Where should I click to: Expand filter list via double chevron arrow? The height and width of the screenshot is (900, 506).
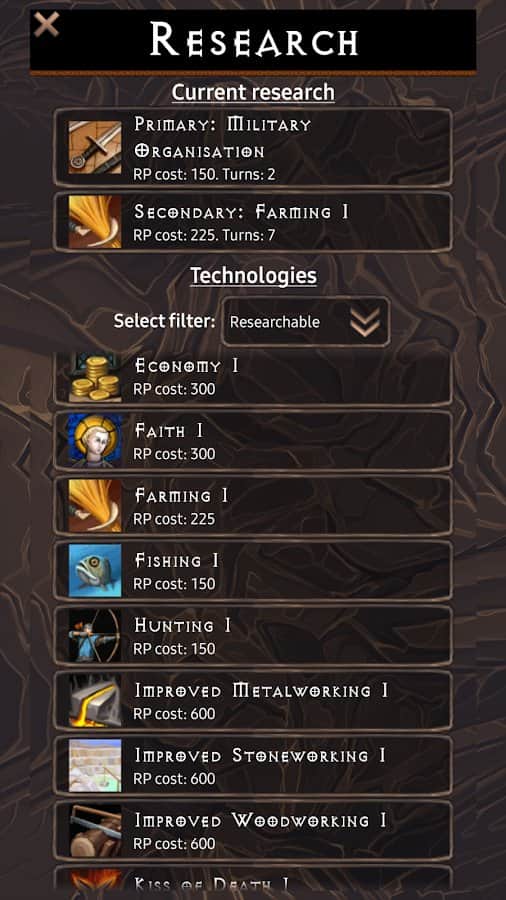(365, 323)
